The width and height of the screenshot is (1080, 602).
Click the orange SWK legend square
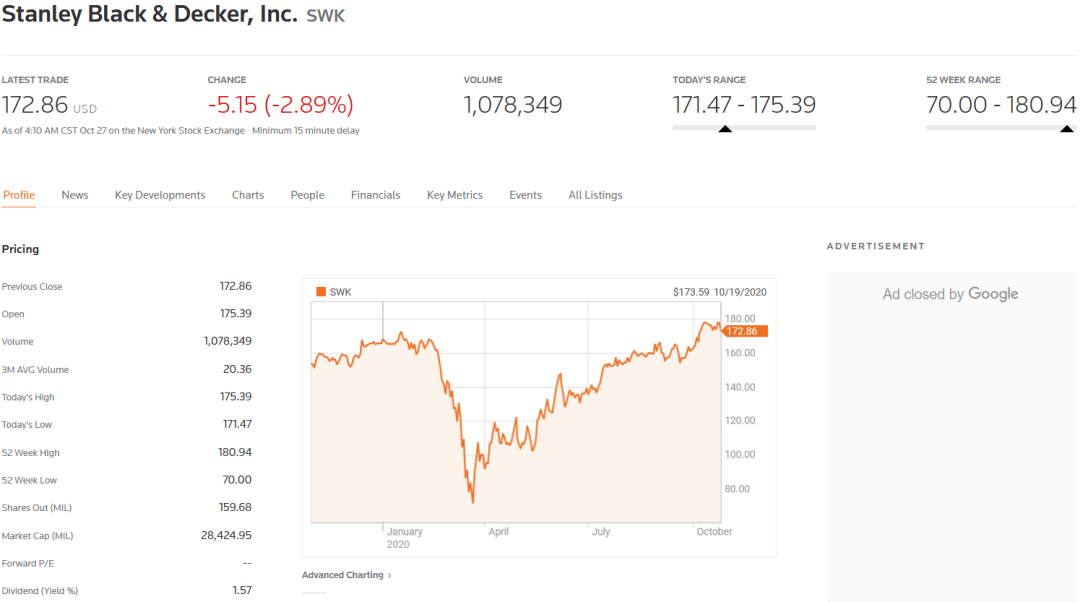(x=320, y=292)
